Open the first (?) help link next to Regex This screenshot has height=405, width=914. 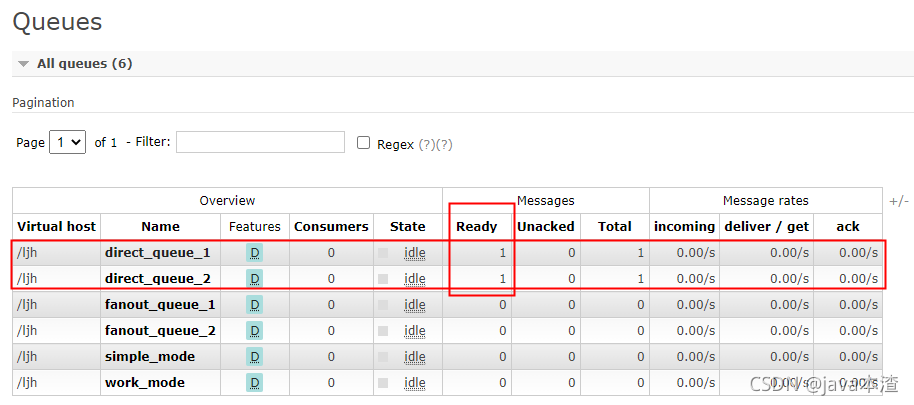pyautogui.click(x=427, y=145)
